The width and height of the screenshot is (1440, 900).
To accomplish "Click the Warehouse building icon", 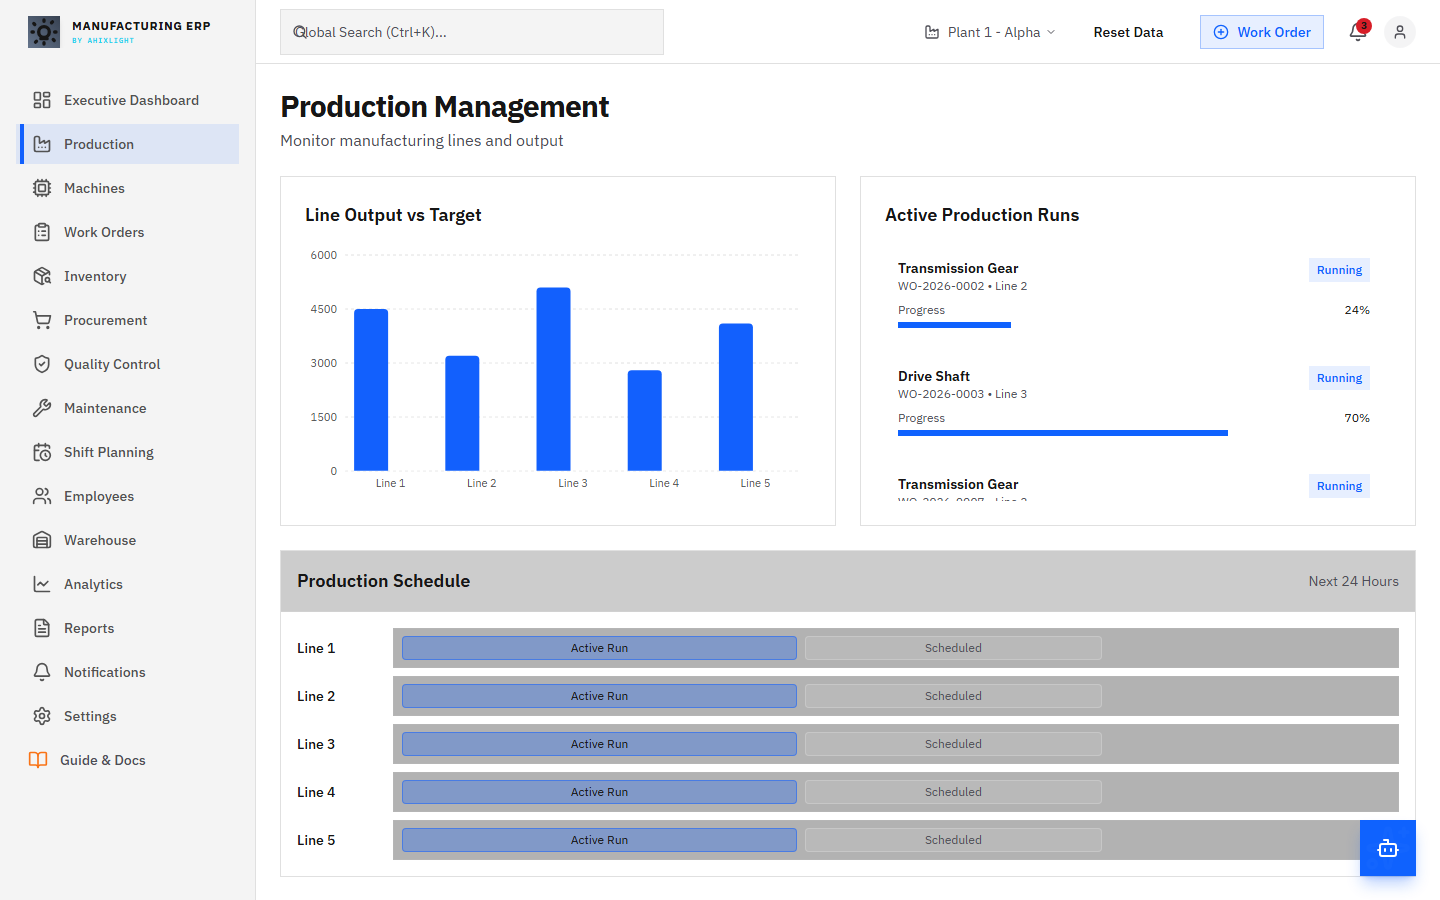I will click(42, 540).
